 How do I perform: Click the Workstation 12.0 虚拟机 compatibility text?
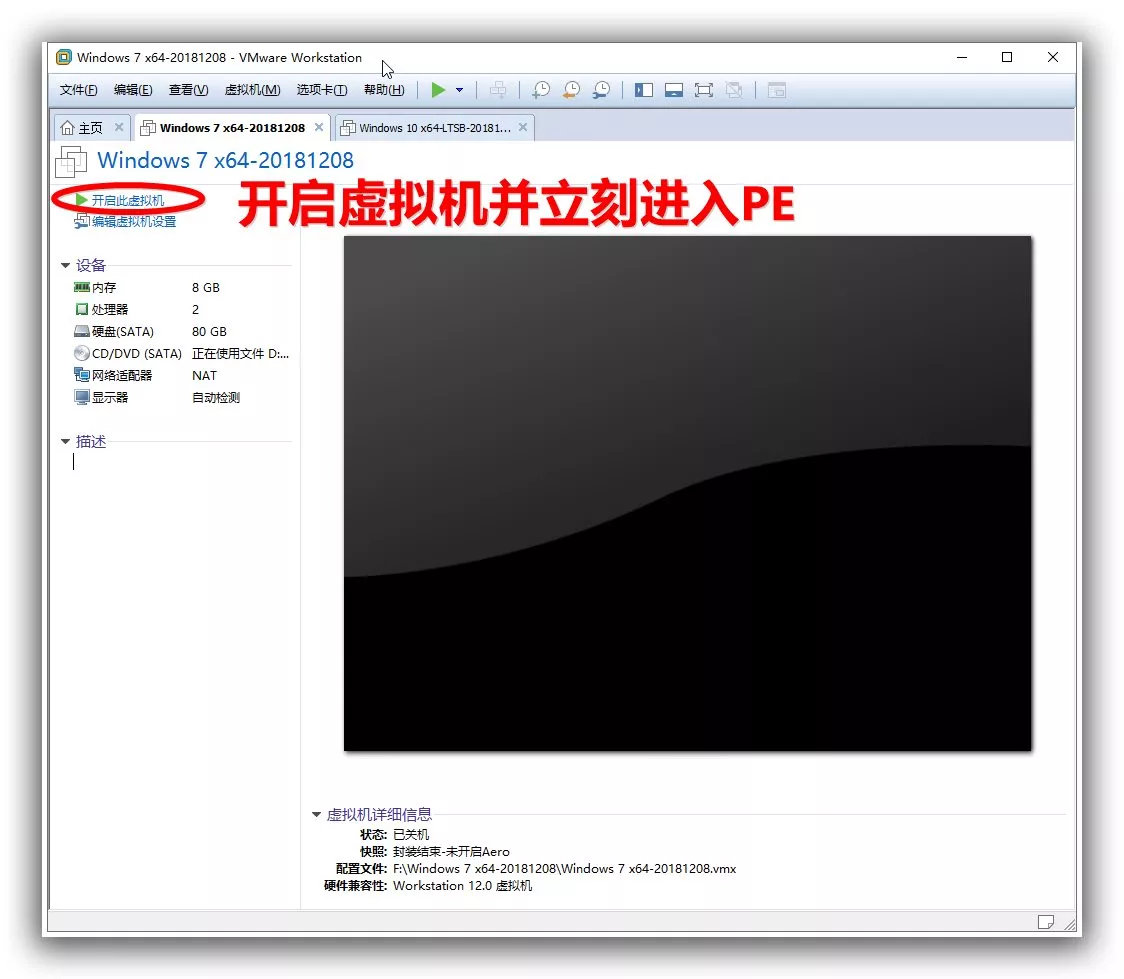[x=462, y=886]
